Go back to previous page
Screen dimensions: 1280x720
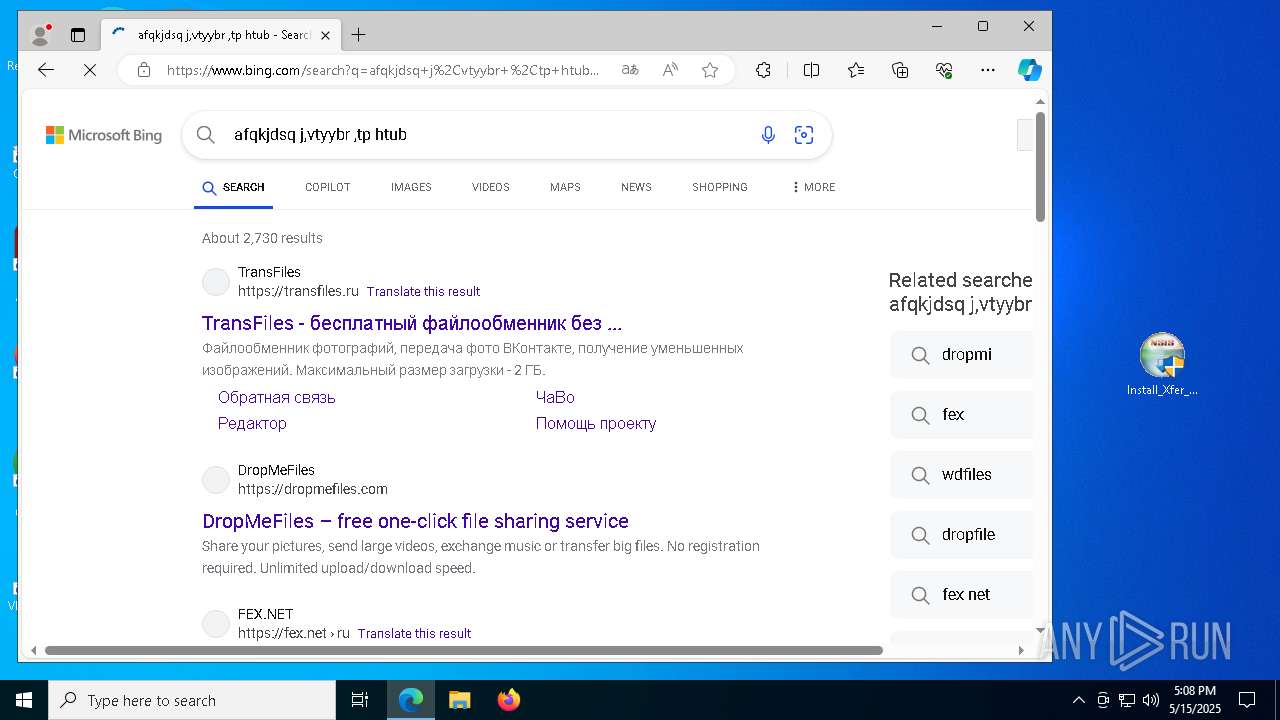(46, 70)
